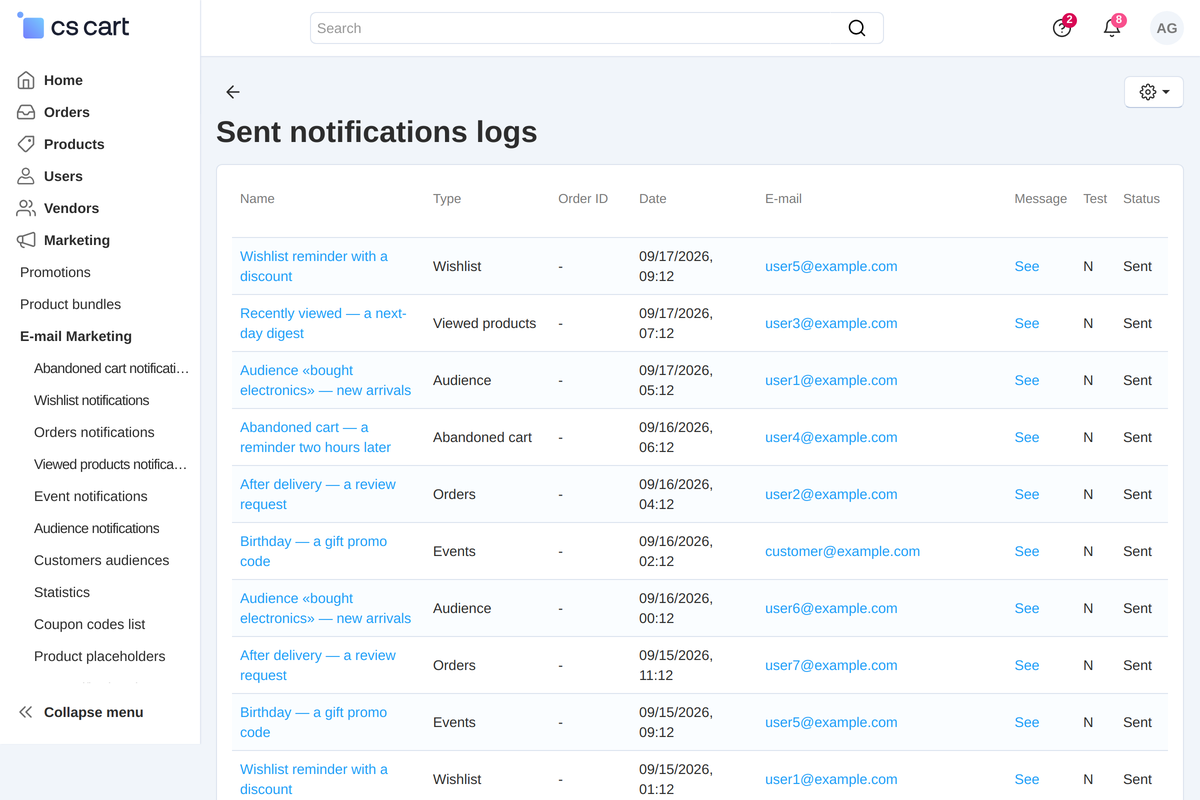
Task: Click the user5@example.com link in the Wishlist row
Action: click(831, 266)
